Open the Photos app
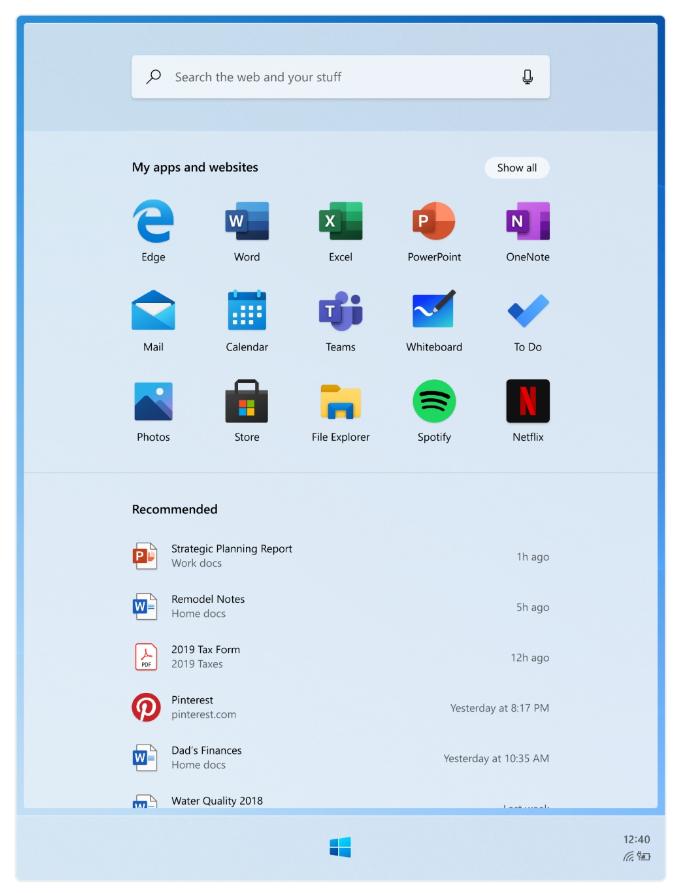Viewport: 681px width, 893px height. coord(153,401)
